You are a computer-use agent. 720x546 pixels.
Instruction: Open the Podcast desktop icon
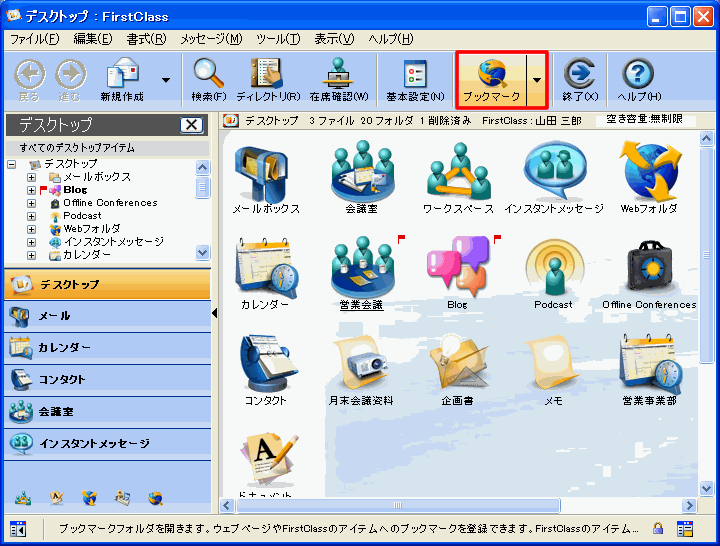[x=553, y=268]
